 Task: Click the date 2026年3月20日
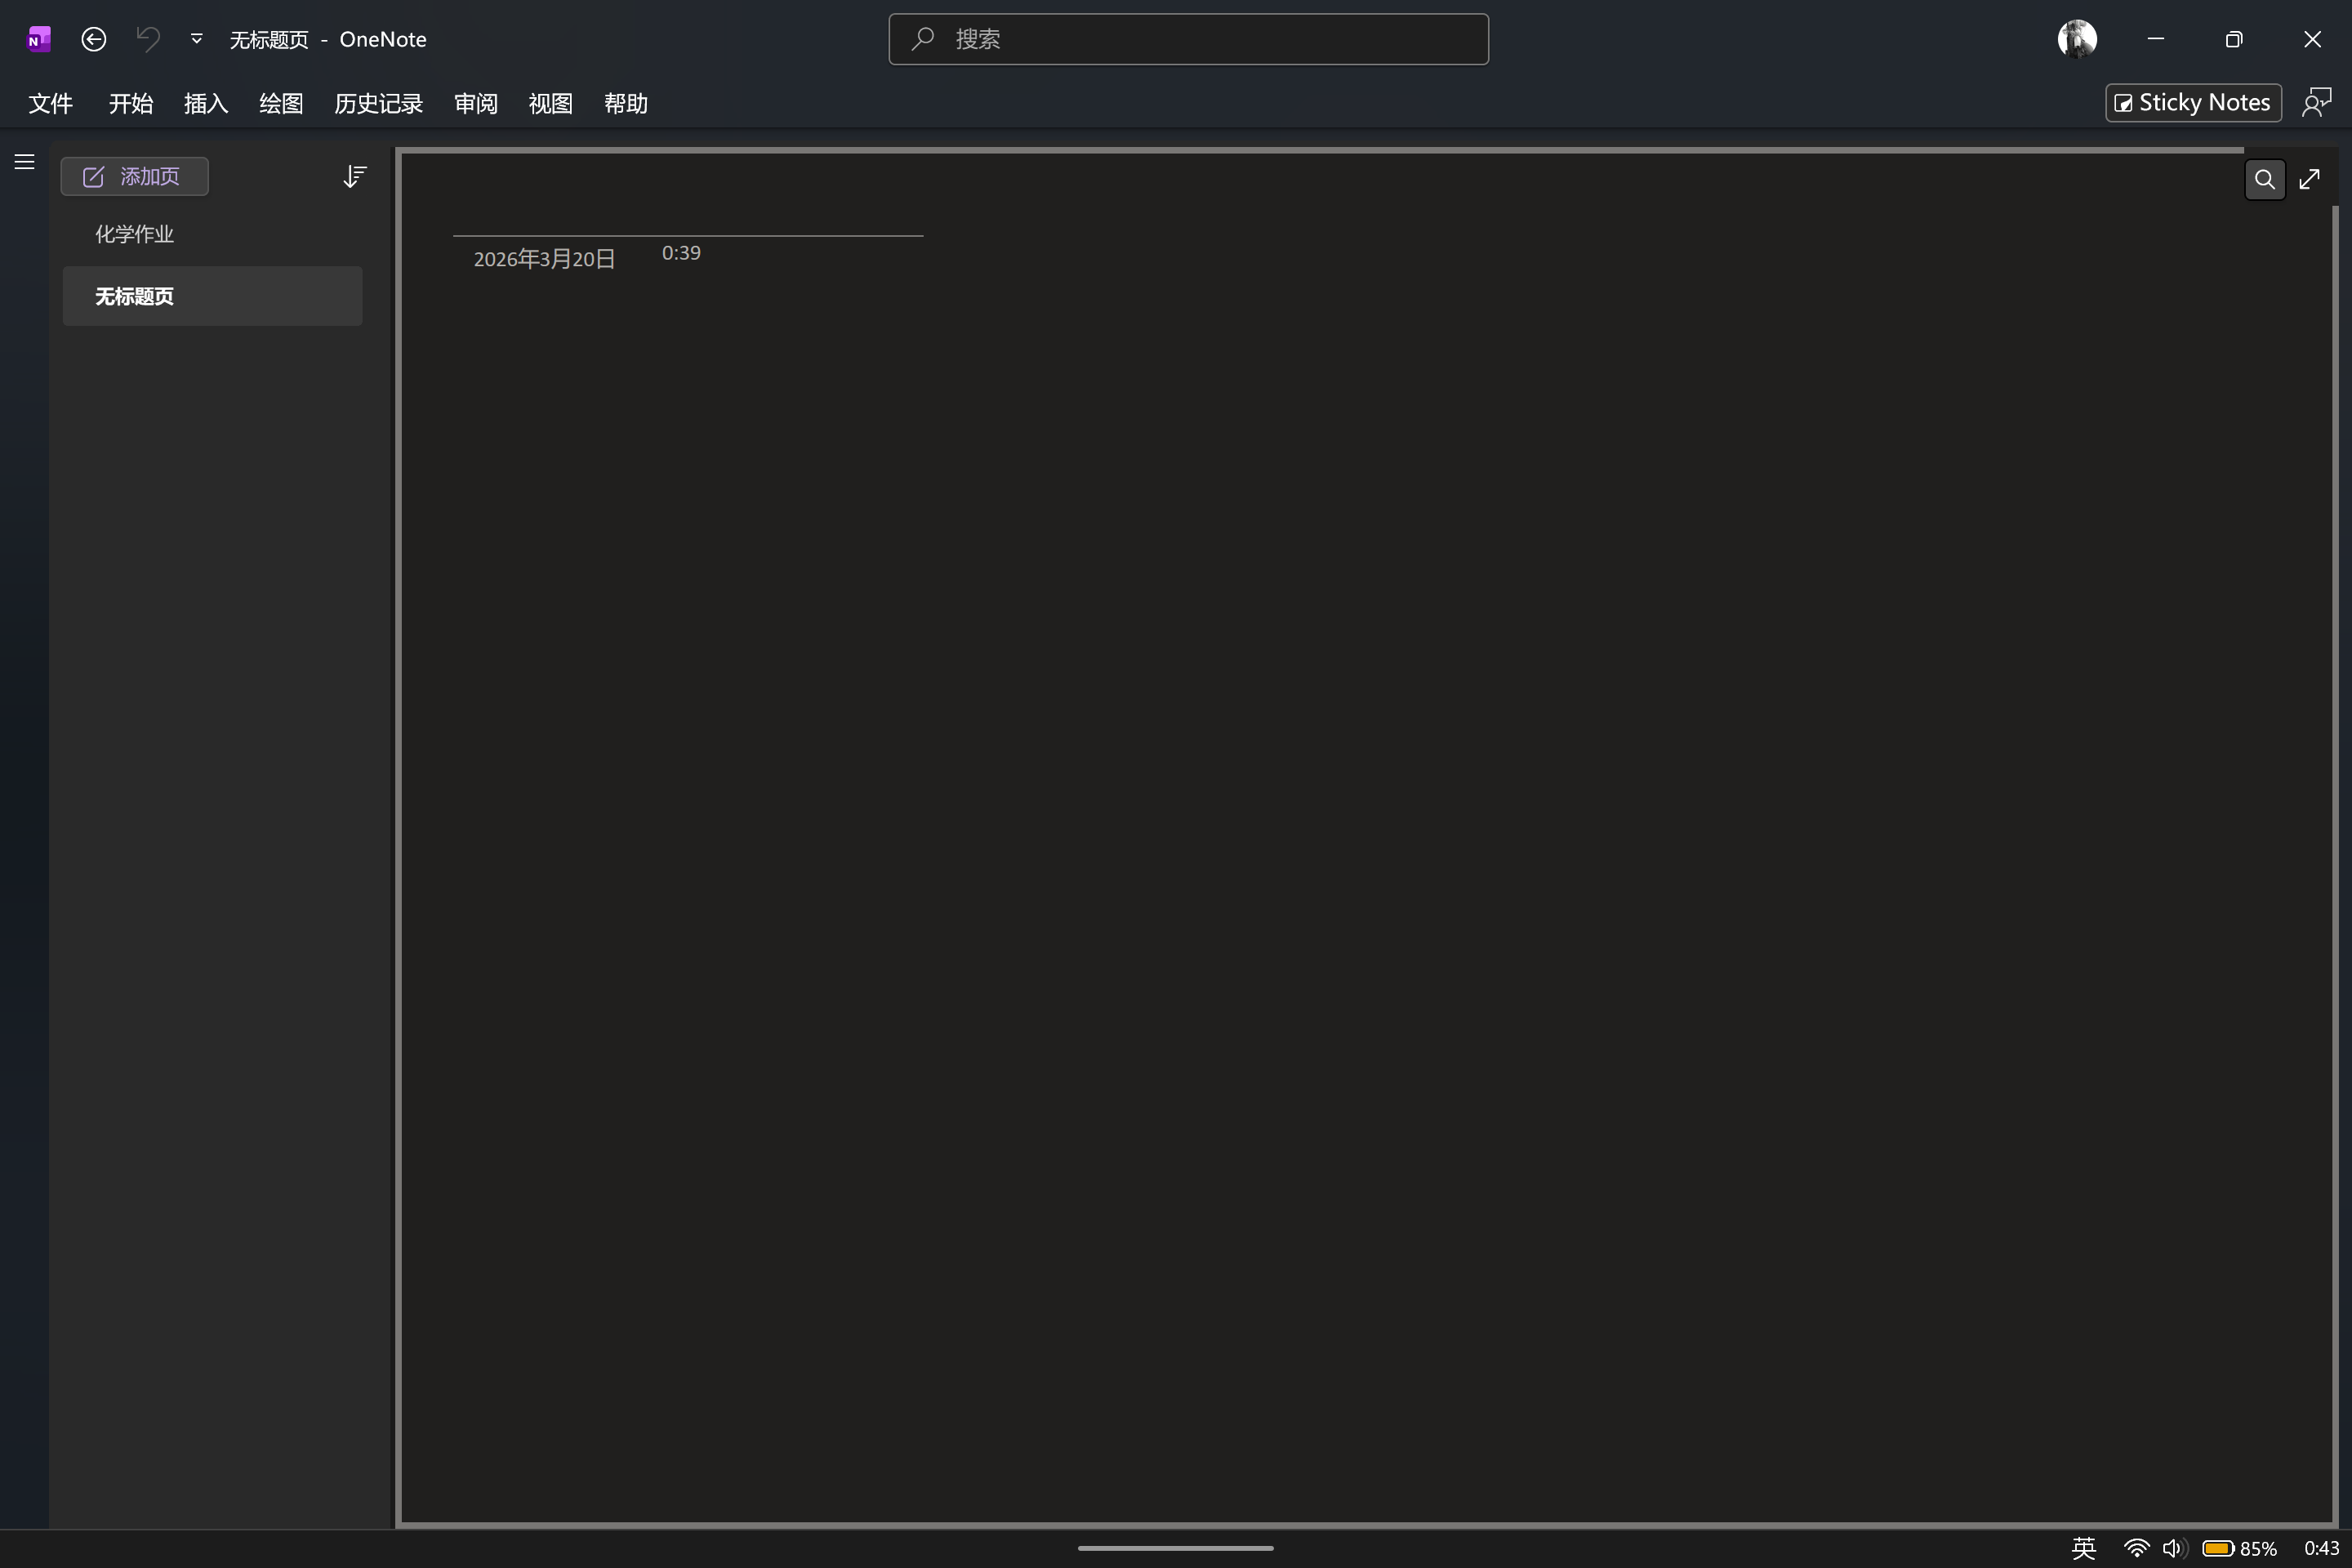click(544, 259)
